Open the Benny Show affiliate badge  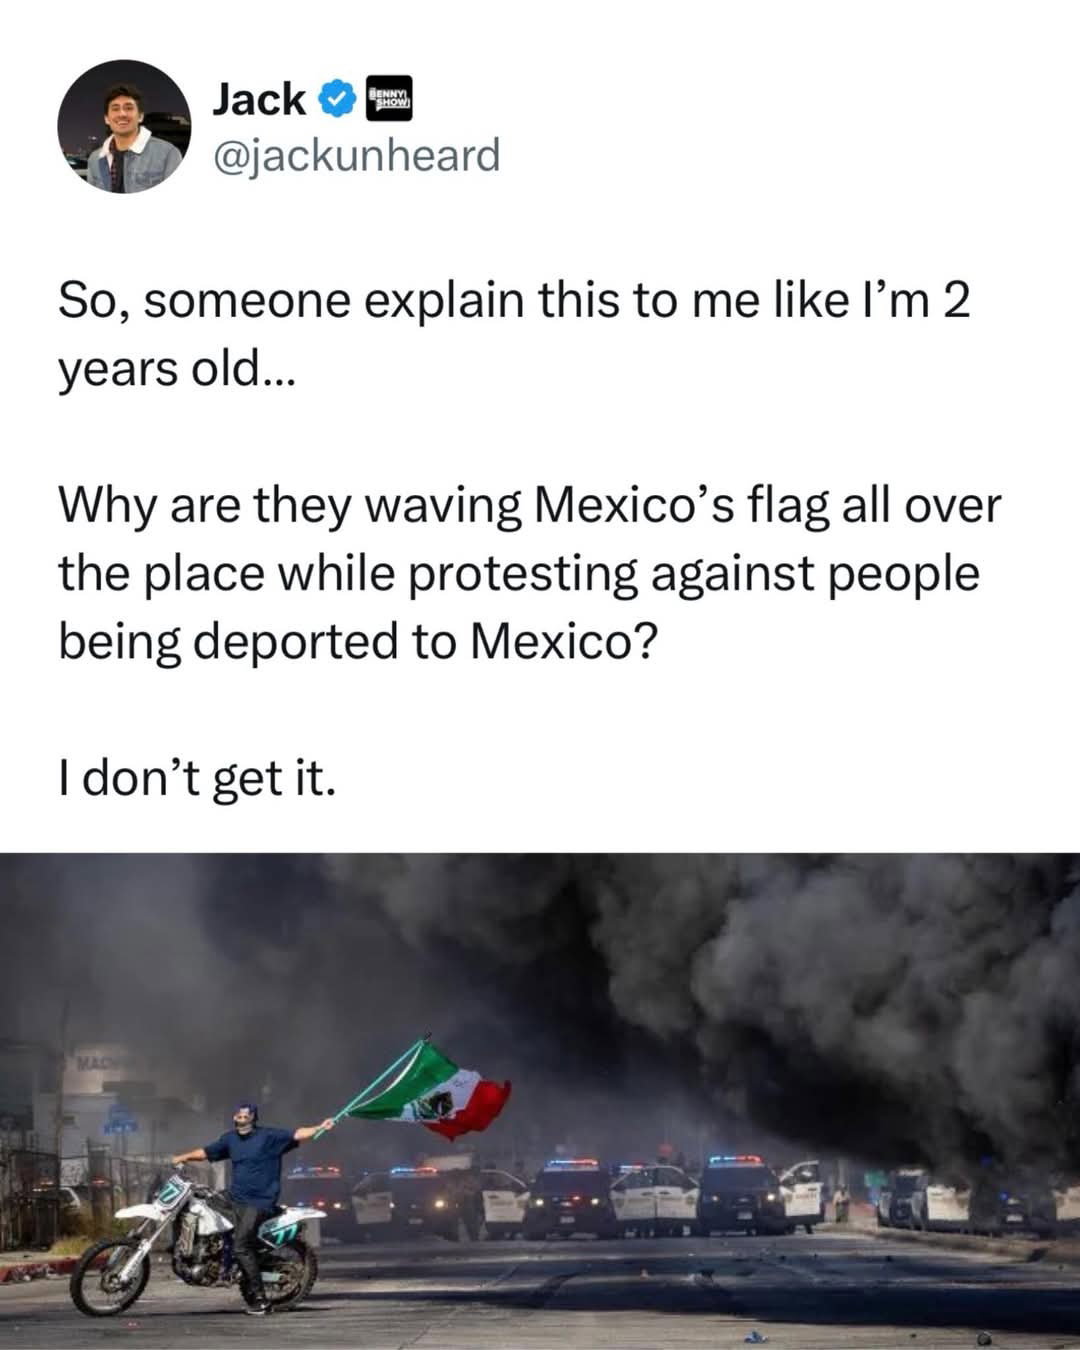[389, 99]
